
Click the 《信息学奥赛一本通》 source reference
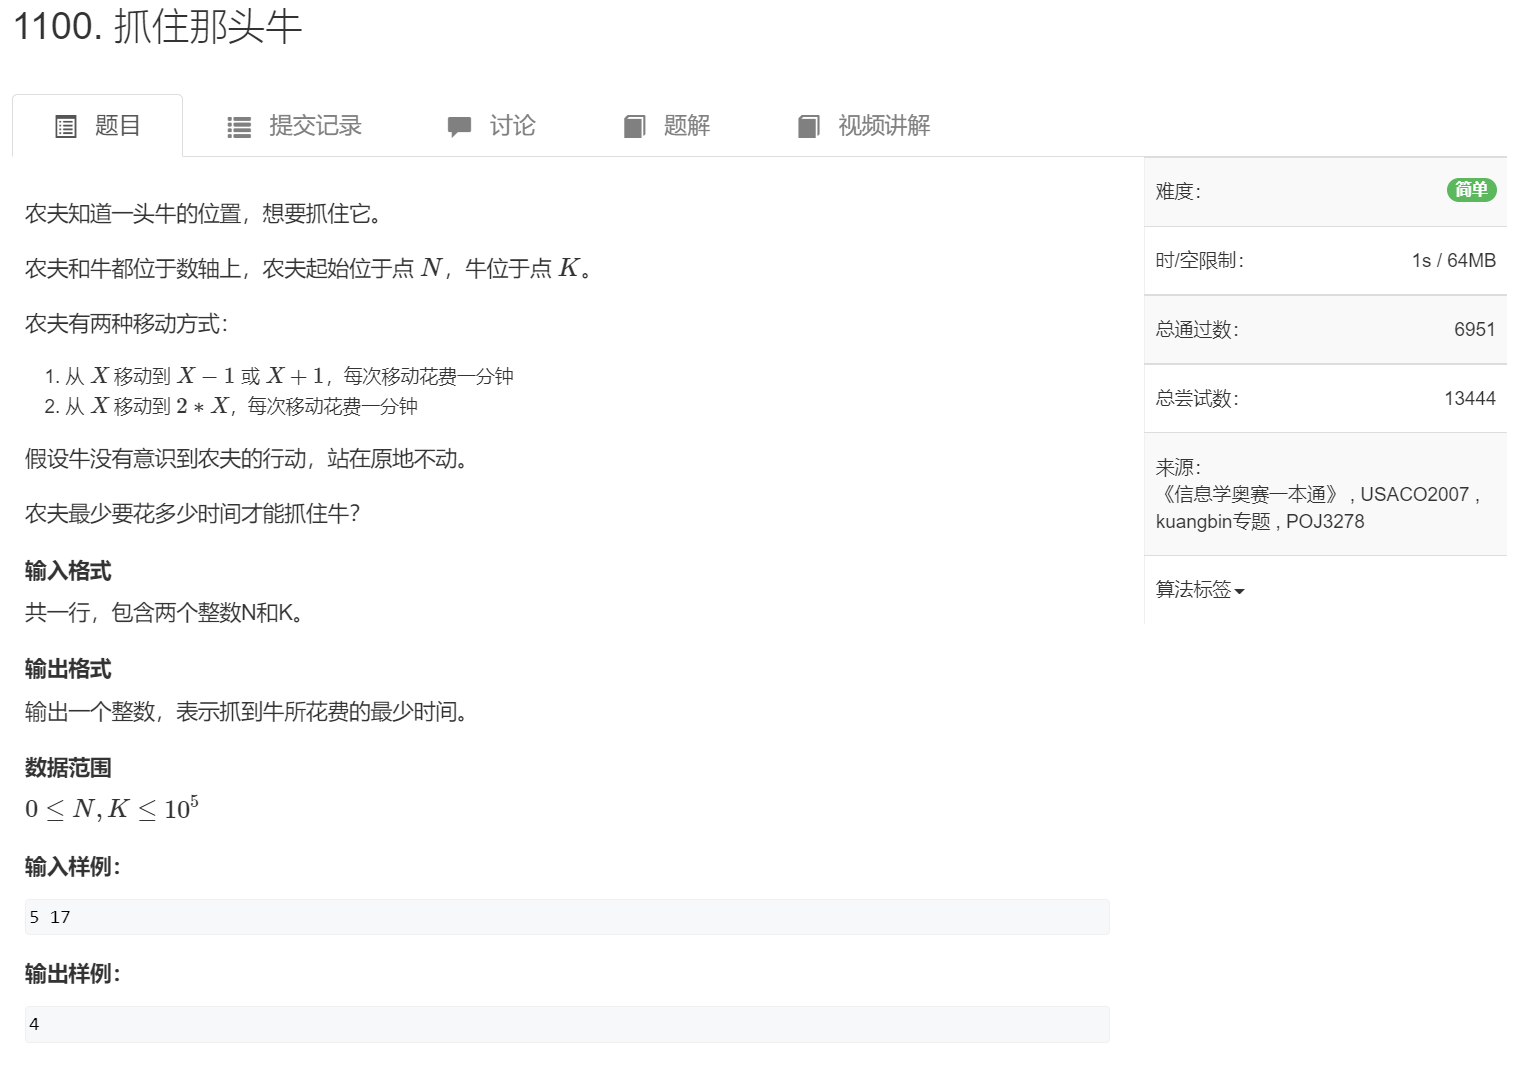click(1251, 494)
